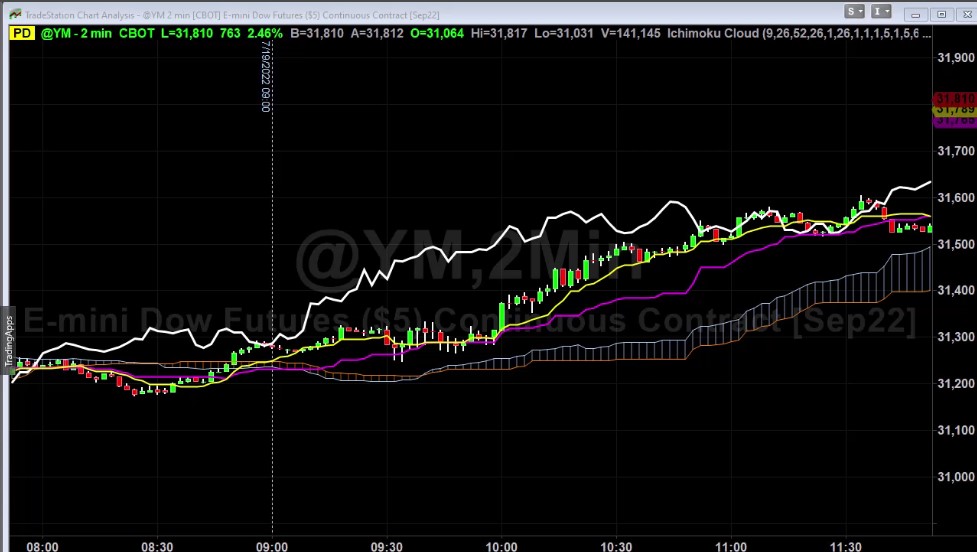The width and height of the screenshot is (977, 552).
Task: Click the 11:30 time axis label
Action: click(846, 546)
